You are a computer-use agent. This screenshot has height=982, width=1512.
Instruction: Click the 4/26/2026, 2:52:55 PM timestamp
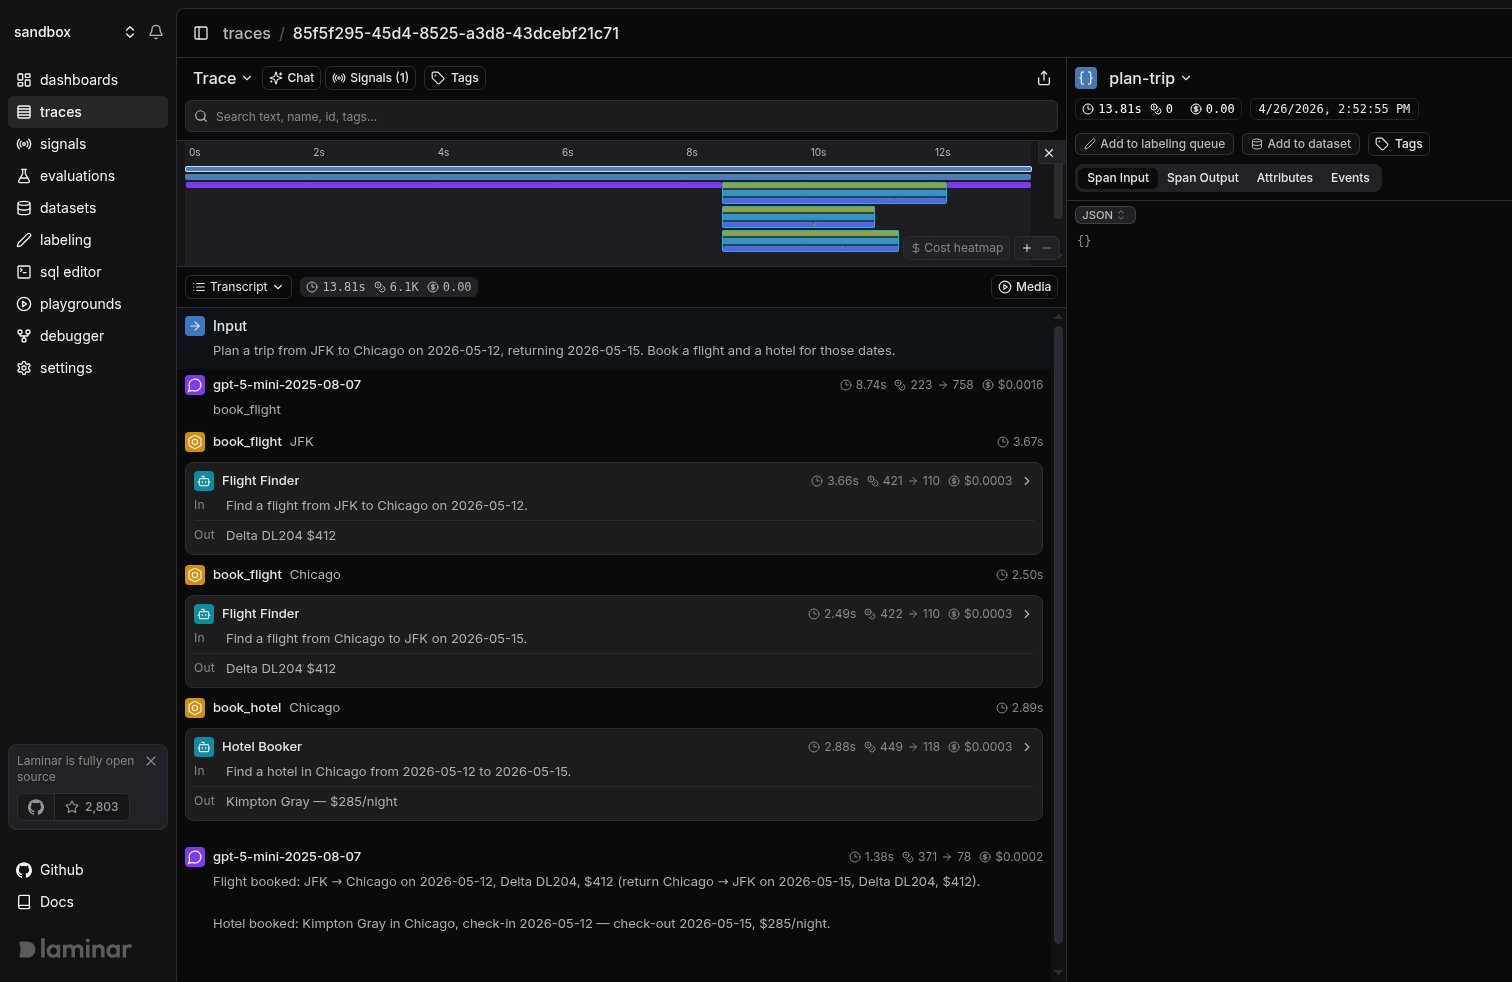[1334, 109]
